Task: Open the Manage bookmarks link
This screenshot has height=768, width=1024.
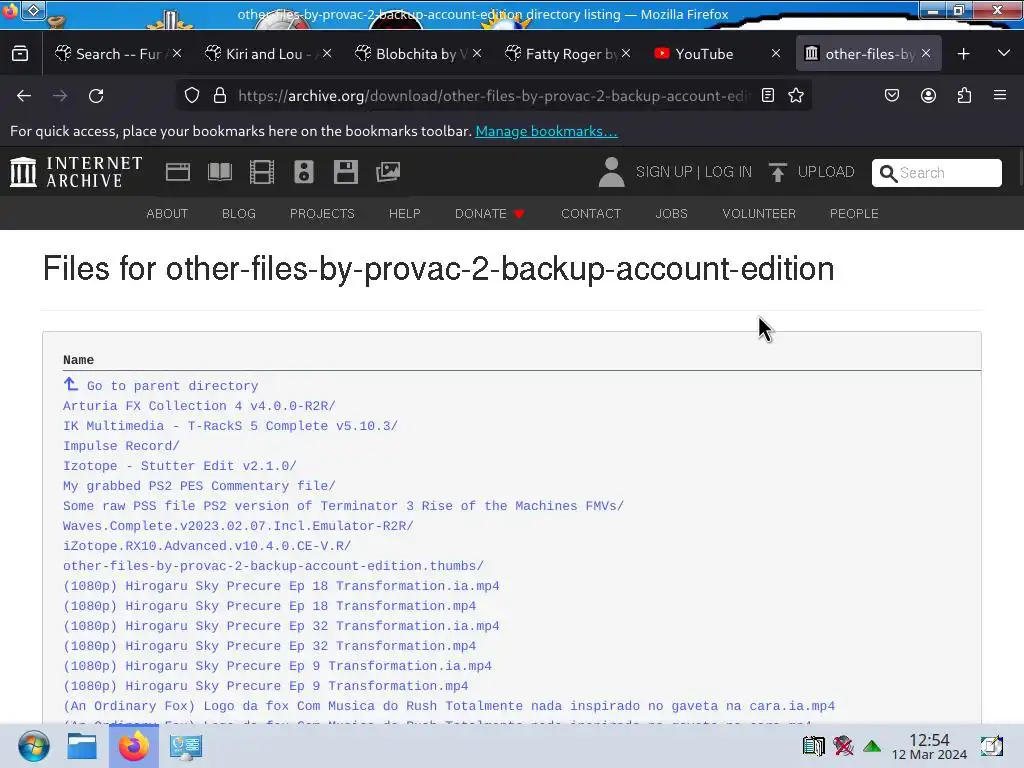Action: coord(546,131)
